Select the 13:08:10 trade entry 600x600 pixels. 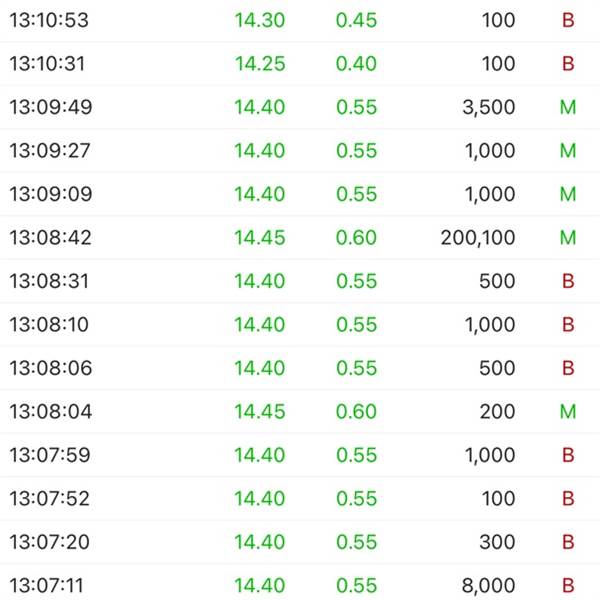click(x=300, y=324)
